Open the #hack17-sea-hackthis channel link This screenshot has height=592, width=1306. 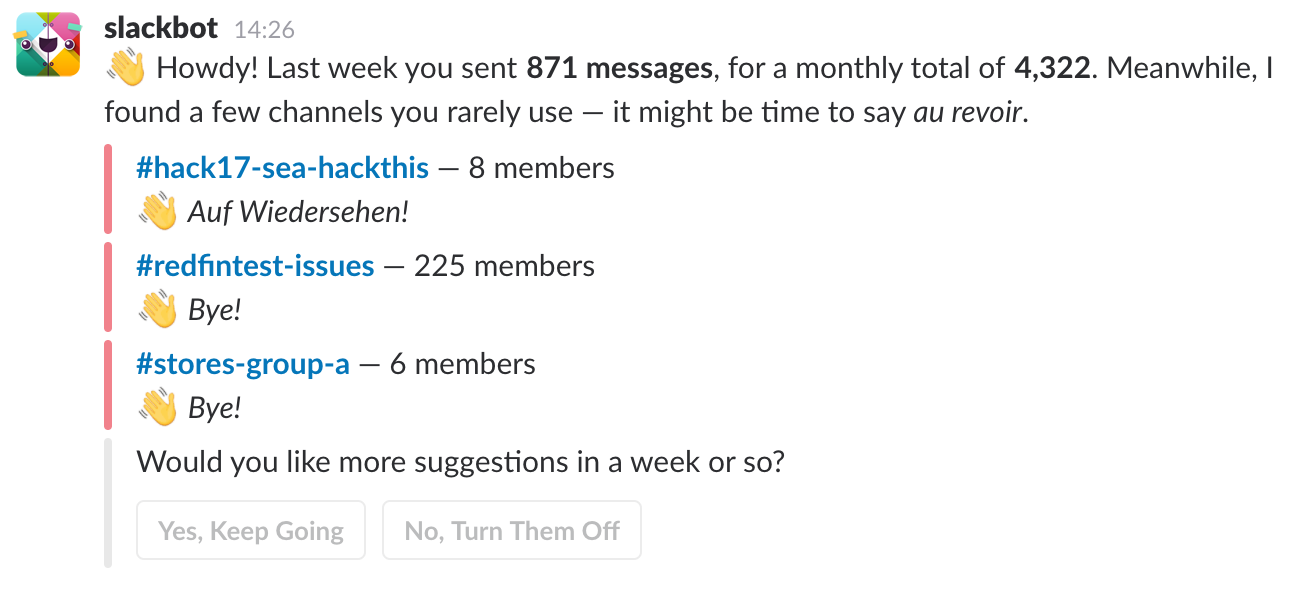(x=282, y=168)
